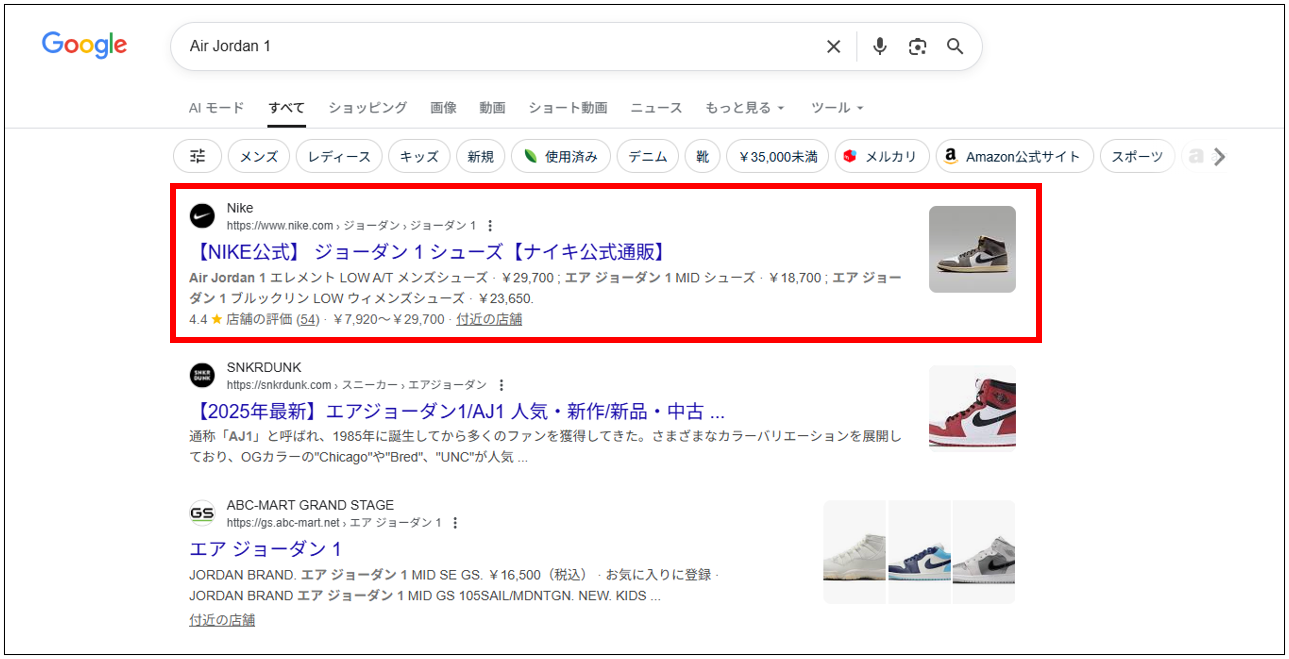The image size is (1289, 659).
Task: Activate voice search with the microphone icon
Action: 879,46
